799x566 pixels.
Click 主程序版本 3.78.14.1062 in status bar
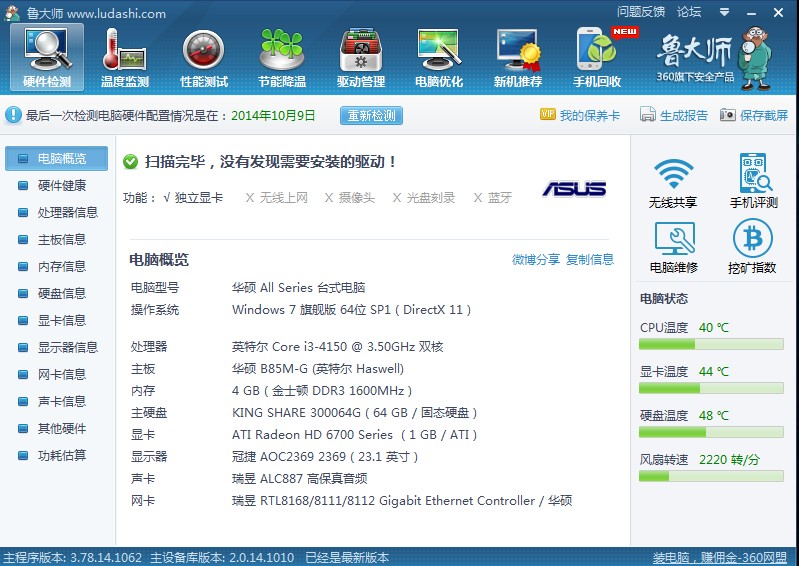click(72, 558)
